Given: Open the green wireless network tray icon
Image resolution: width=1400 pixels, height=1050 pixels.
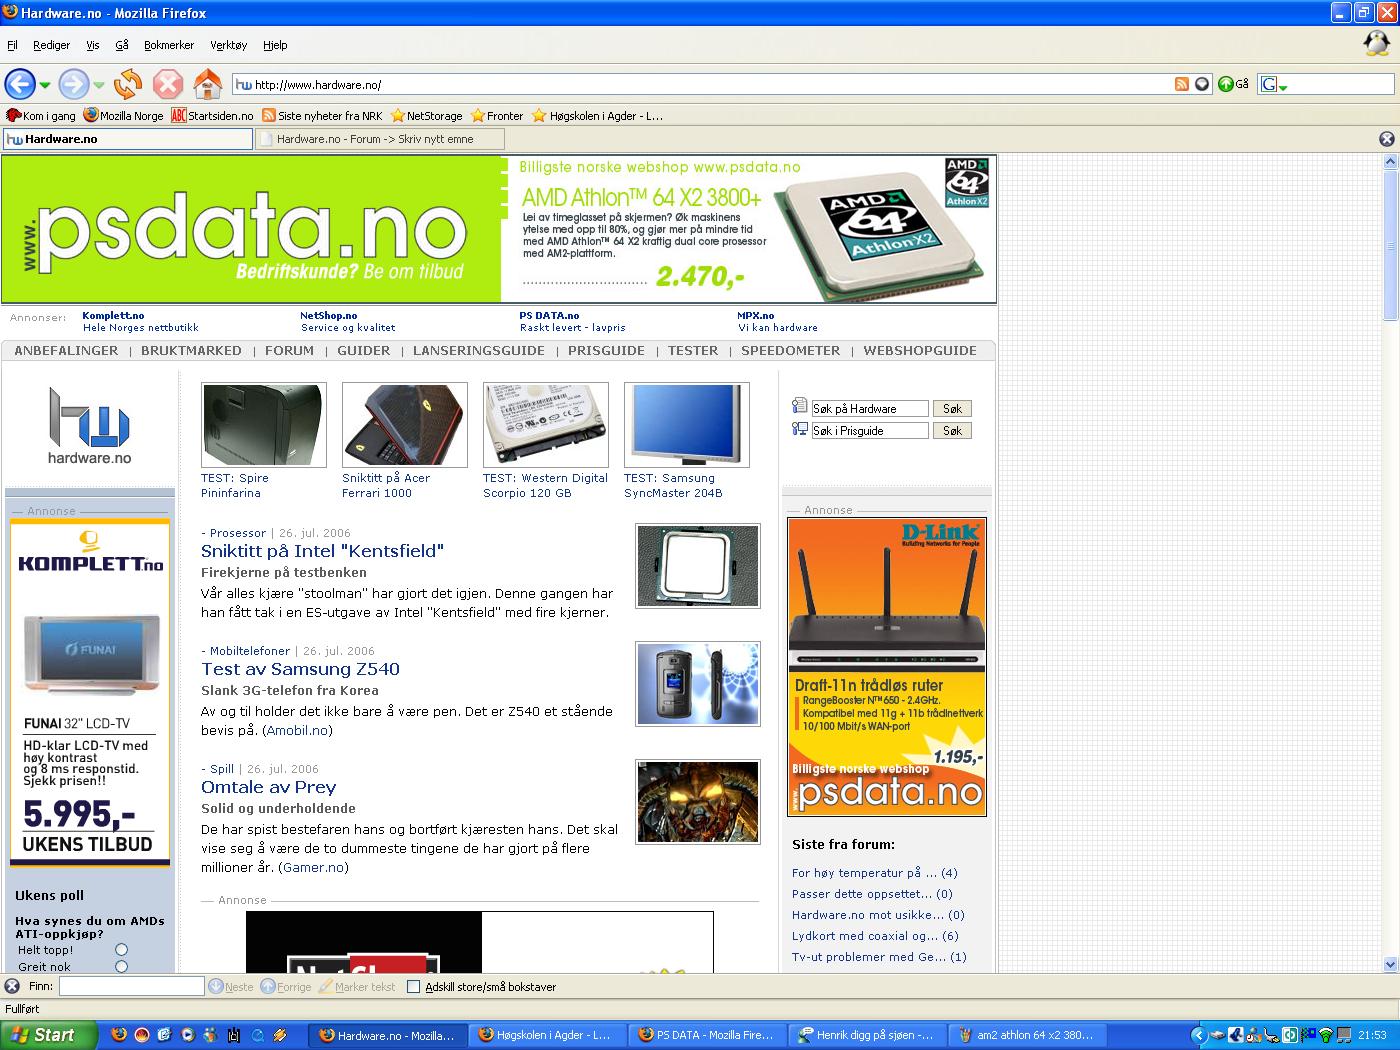Looking at the screenshot, I should [x=1326, y=1035].
